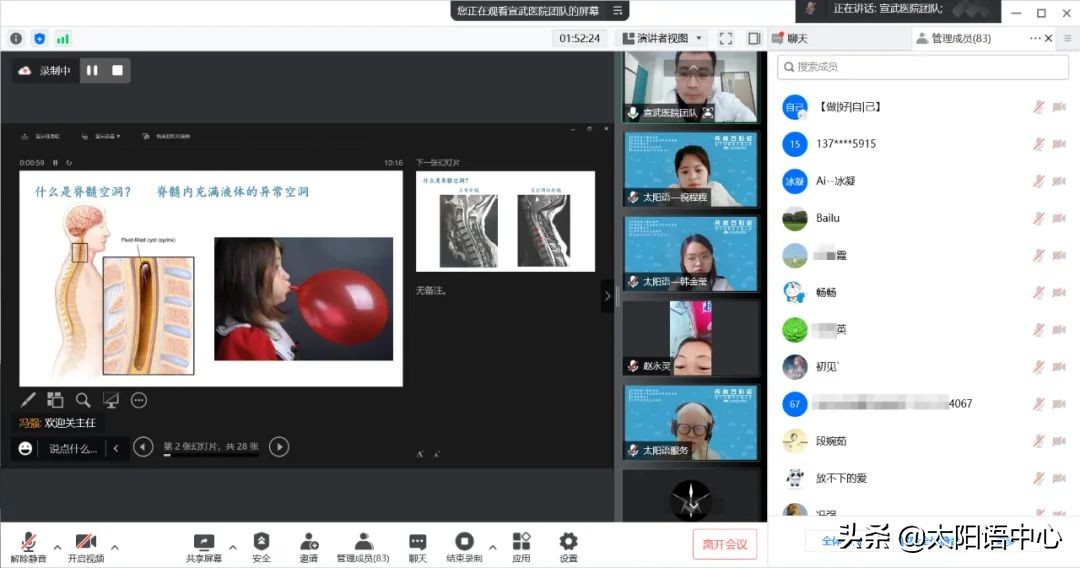Go to the previous slide
Screen dimensions: 1080x568
(143, 448)
